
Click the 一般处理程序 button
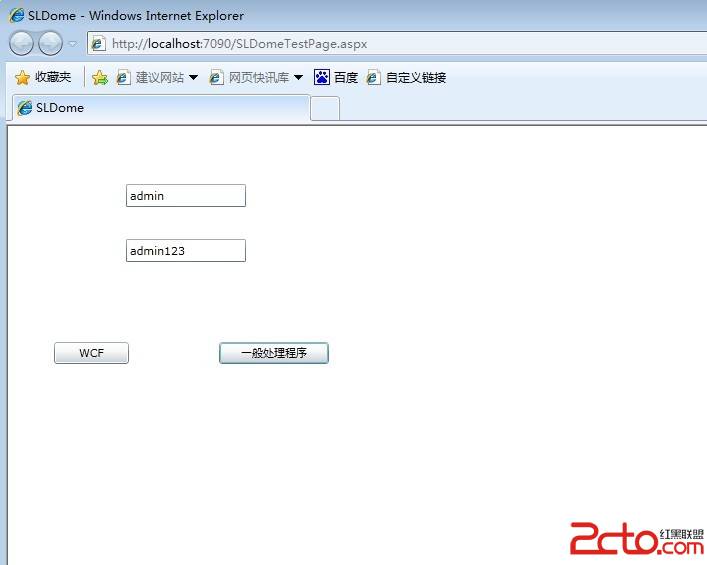tap(274, 353)
